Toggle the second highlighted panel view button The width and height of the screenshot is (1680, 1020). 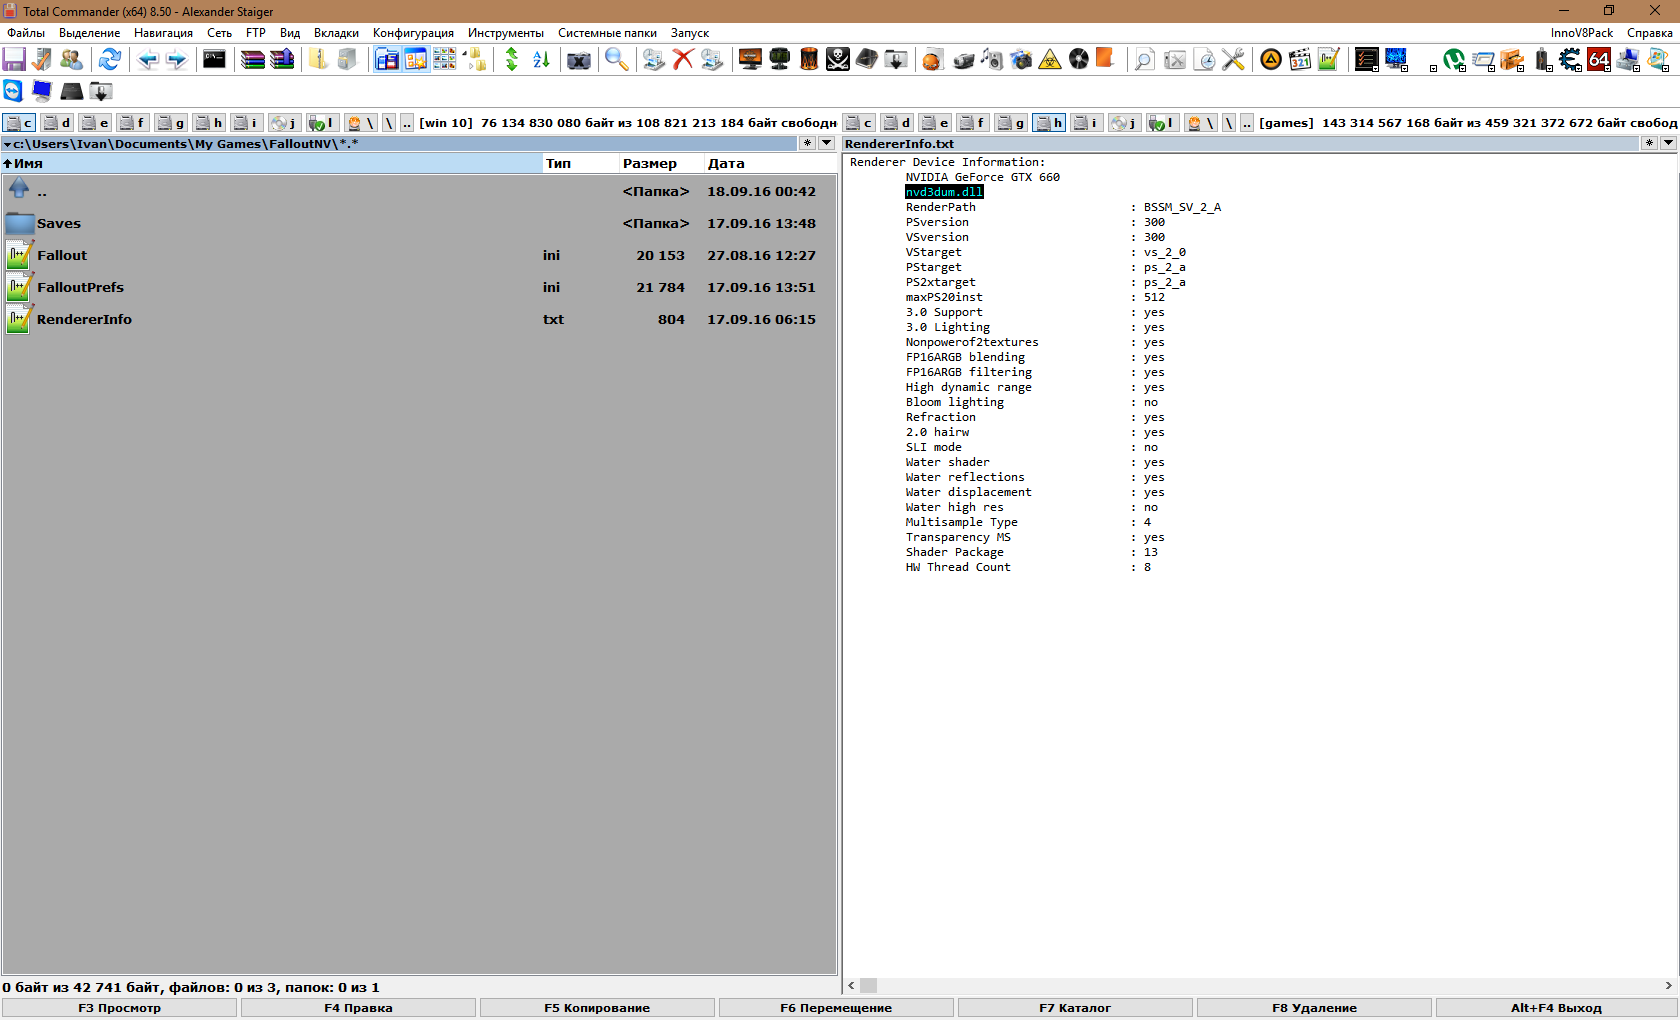416,60
